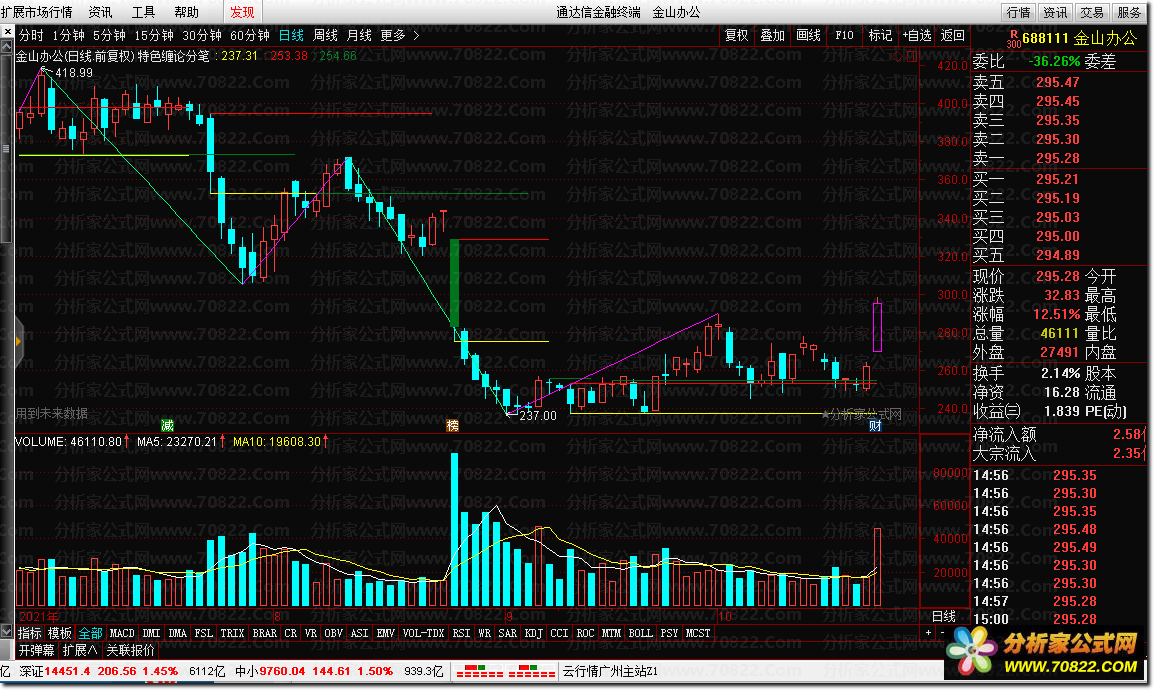Select 周线 weekly period

[x=325, y=35]
